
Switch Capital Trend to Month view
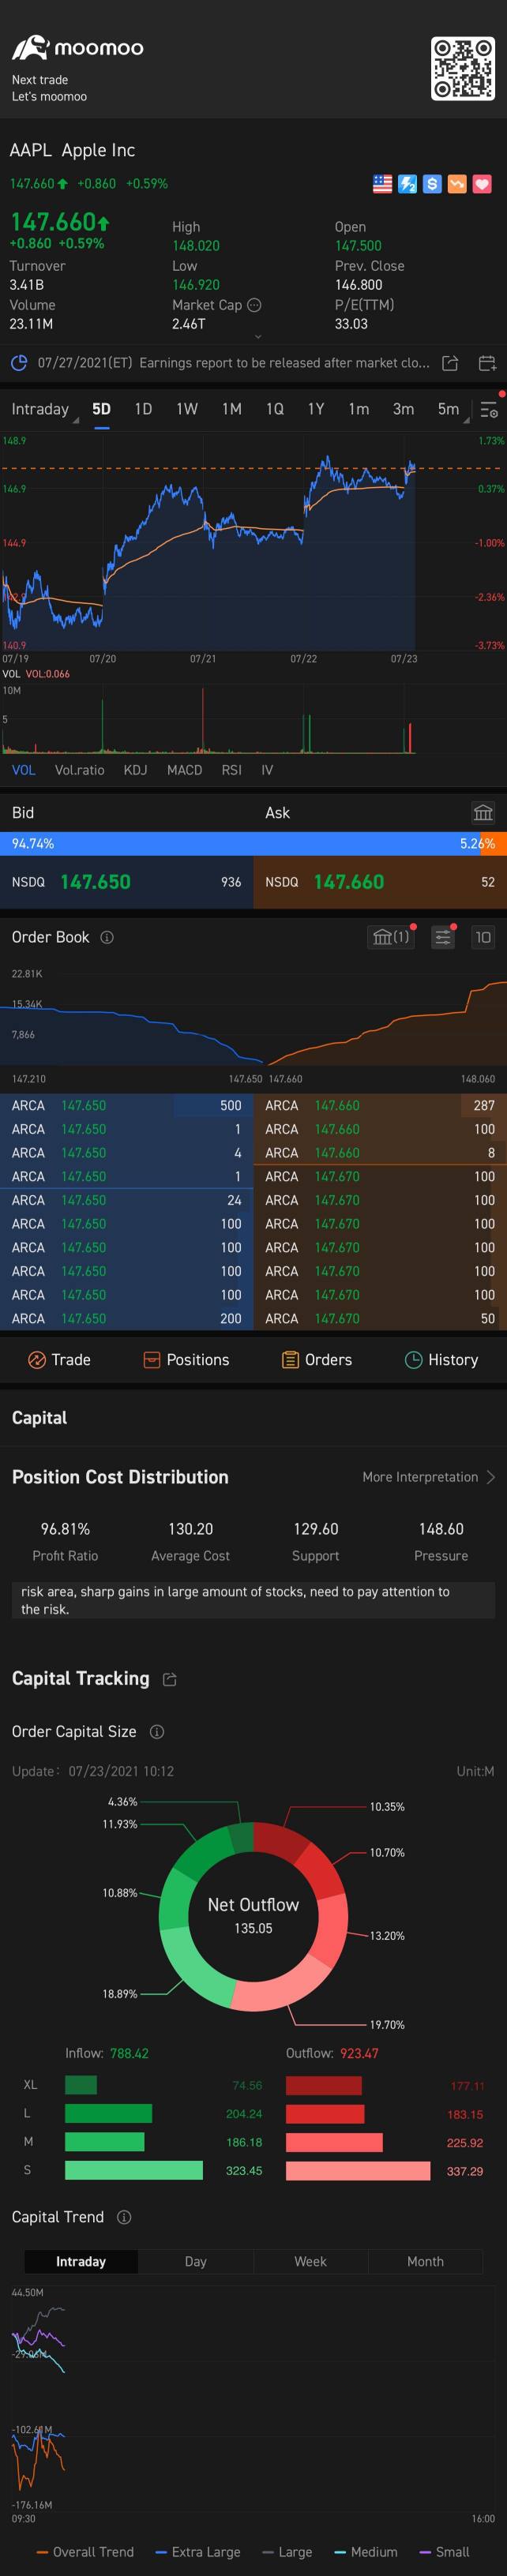[x=425, y=2261]
